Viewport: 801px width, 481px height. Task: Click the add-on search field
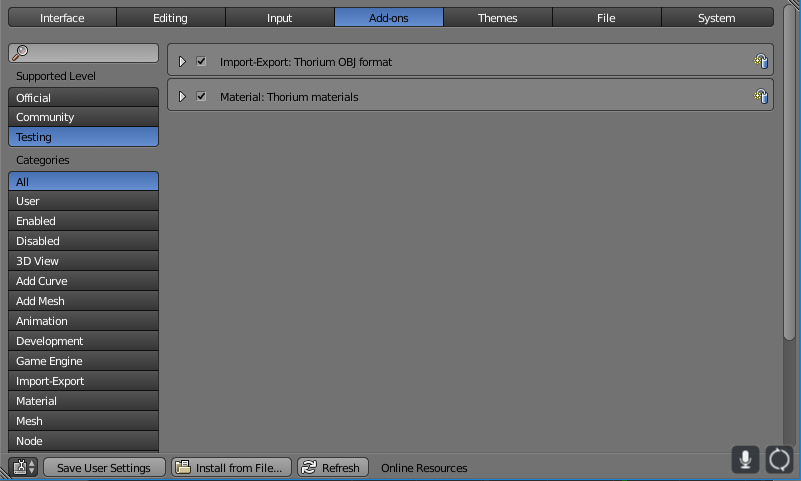pyautogui.click(x=83, y=53)
